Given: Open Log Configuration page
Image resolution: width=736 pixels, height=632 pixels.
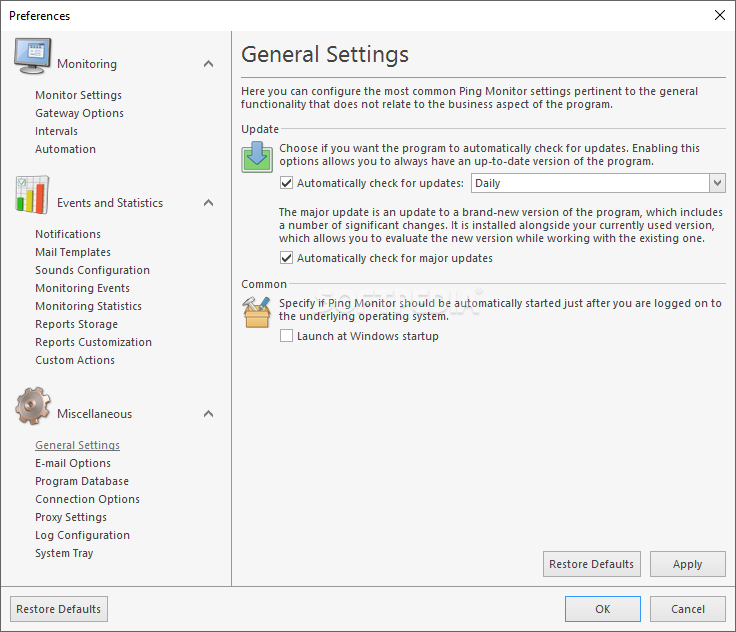Looking at the screenshot, I should 82,535.
